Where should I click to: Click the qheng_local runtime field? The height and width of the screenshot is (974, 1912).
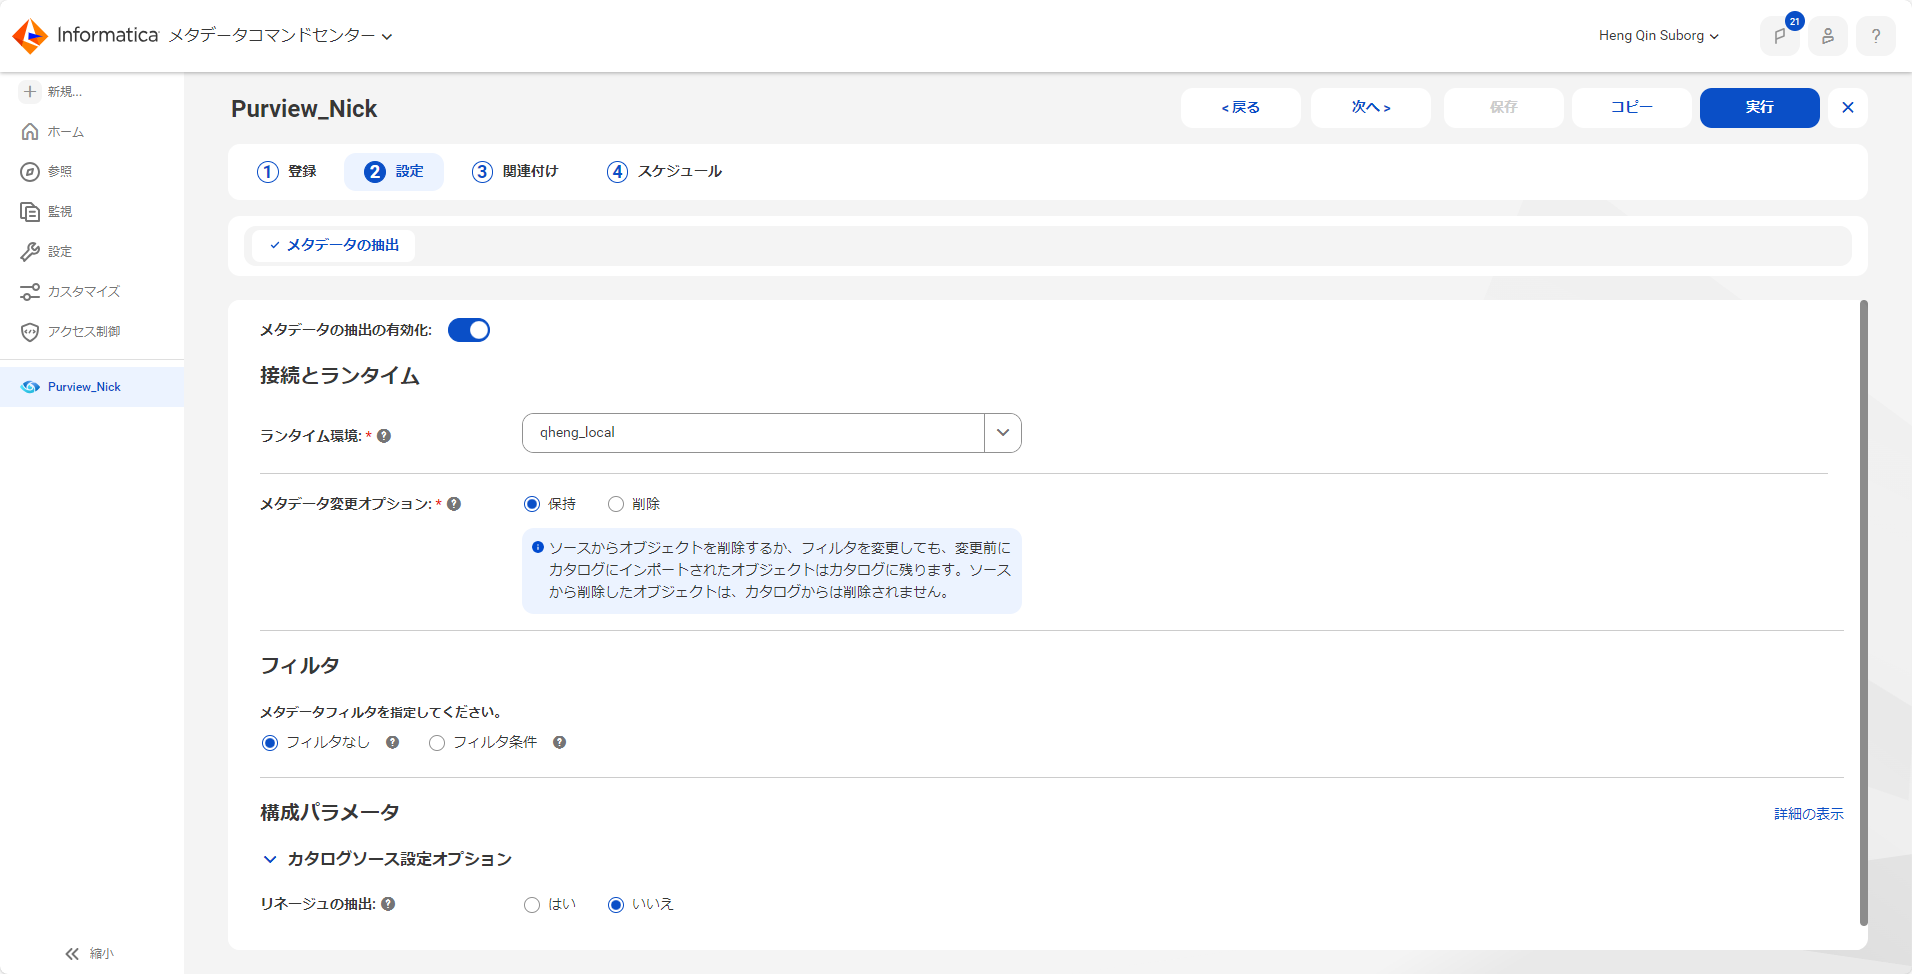753,433
